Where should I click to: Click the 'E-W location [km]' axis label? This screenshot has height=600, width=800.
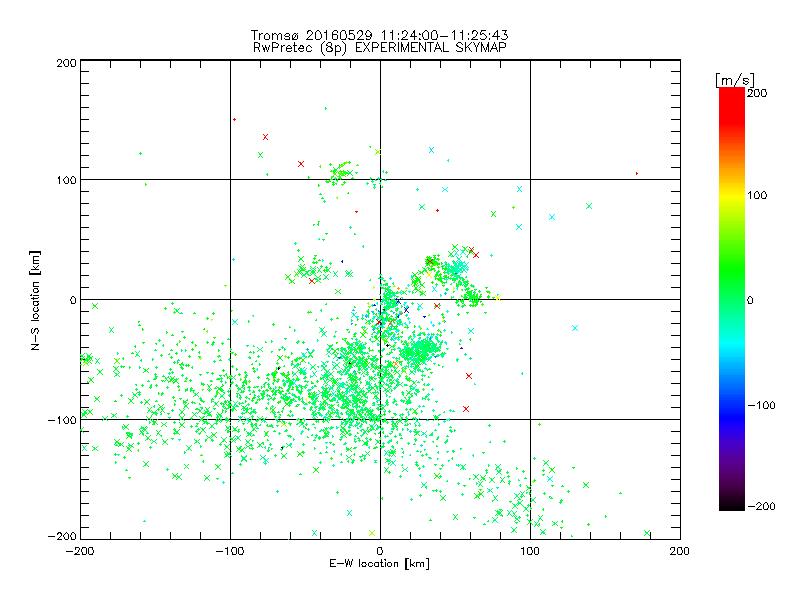(379, 563)
